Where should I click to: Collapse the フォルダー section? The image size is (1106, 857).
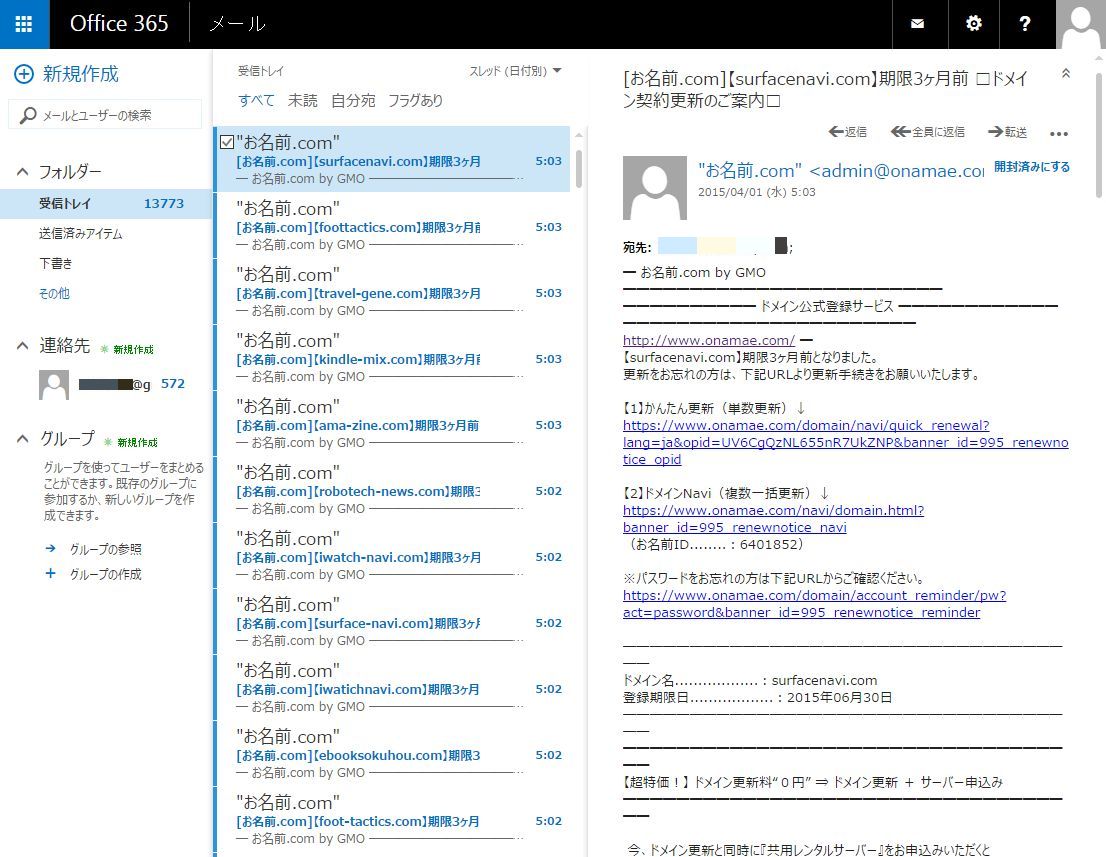pyautogui.click(x=23, y=171)
